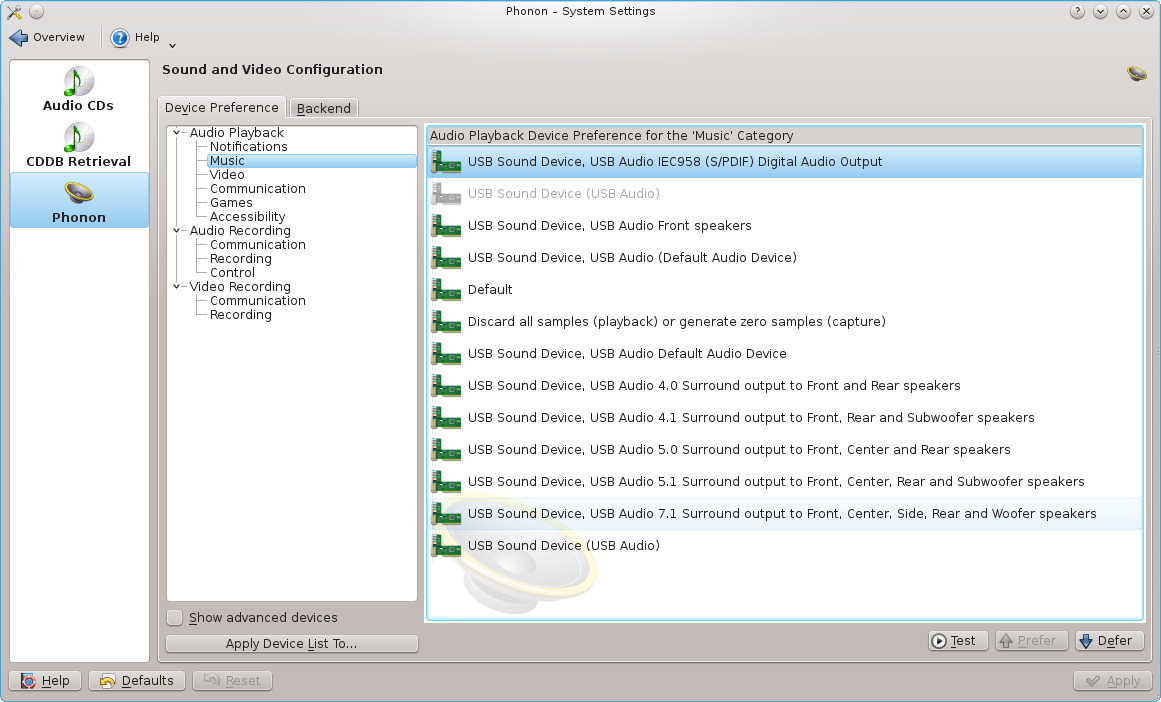Click the sound card icon for 4.1 Surround
Screen dimensions: 1161x702
[446, 417]
